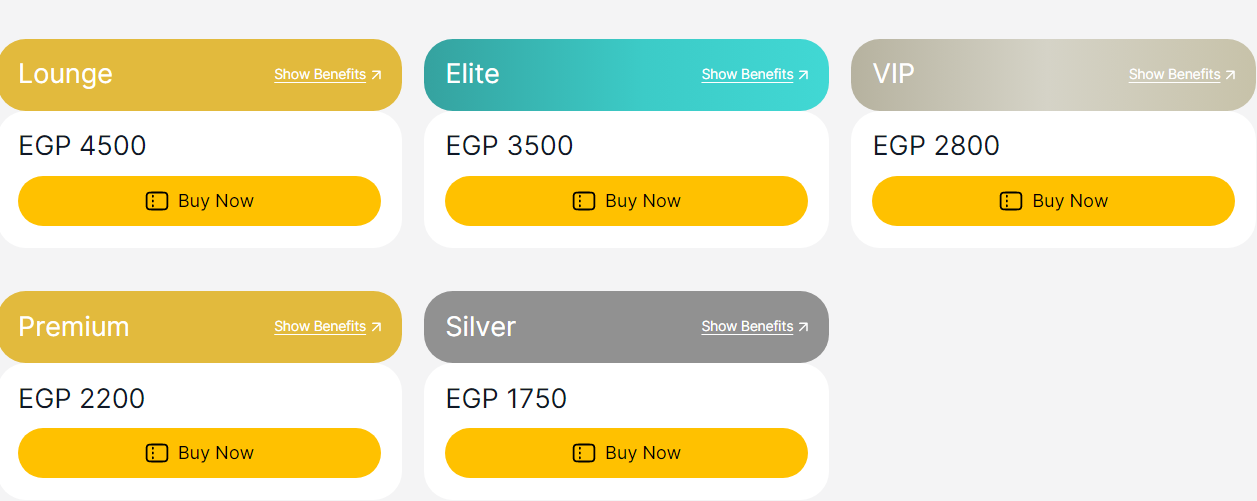This screenshot has height=501, width=1257.
Task: Click the arrow icon beside Lounge Show Benefits
Action: [376, 75]
